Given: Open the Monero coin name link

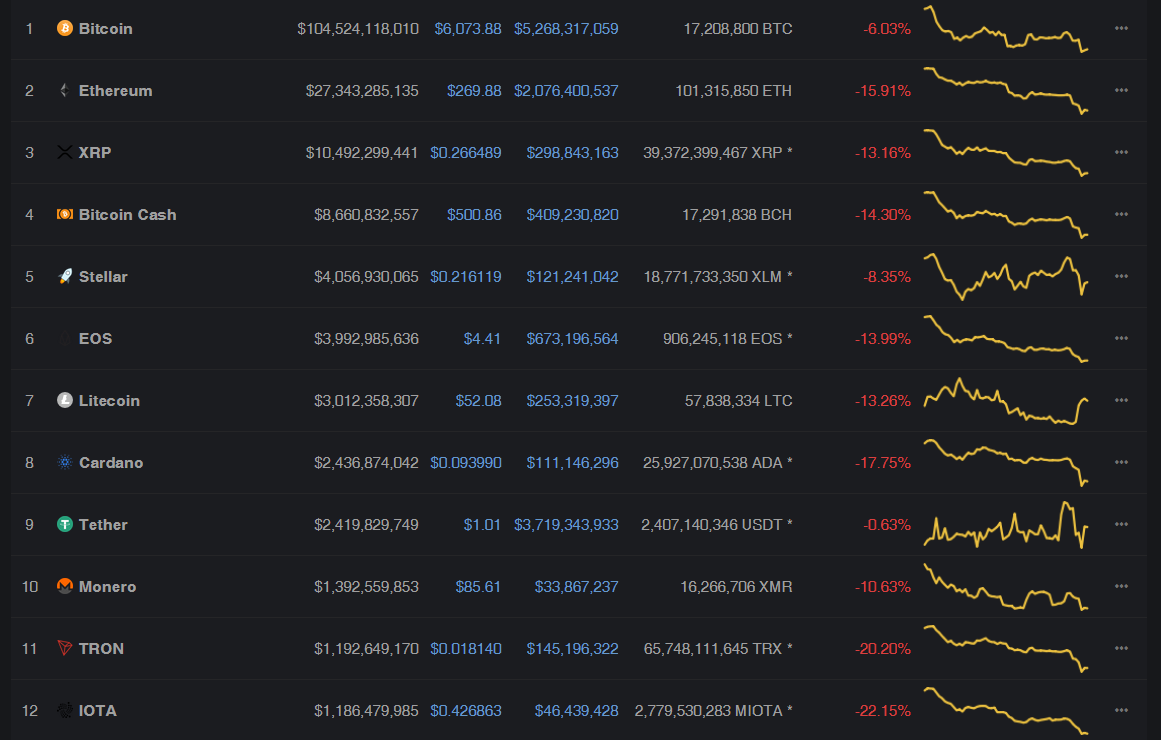Looking at the screenshot, I should (x=107, y=586).
